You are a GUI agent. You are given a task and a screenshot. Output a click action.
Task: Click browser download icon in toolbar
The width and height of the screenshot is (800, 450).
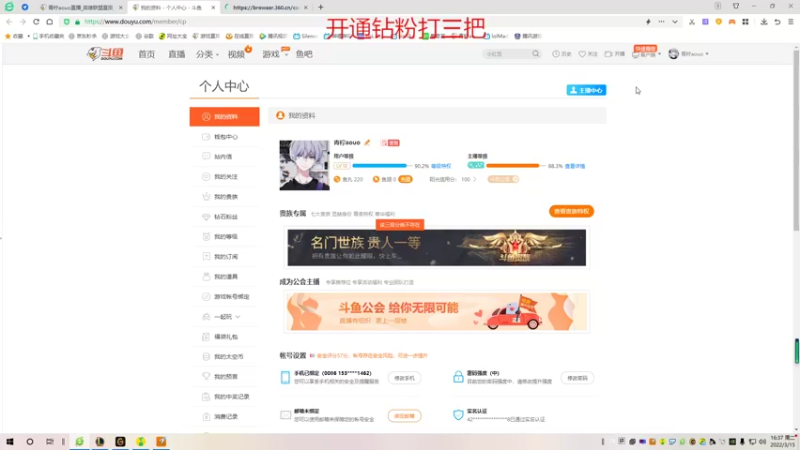click(x=764, y=22)
